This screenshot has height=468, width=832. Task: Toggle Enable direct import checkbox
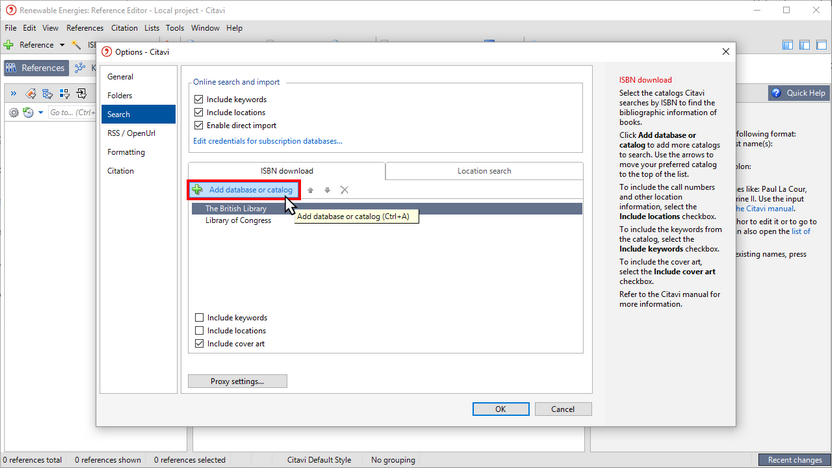(x=198, y=126)
